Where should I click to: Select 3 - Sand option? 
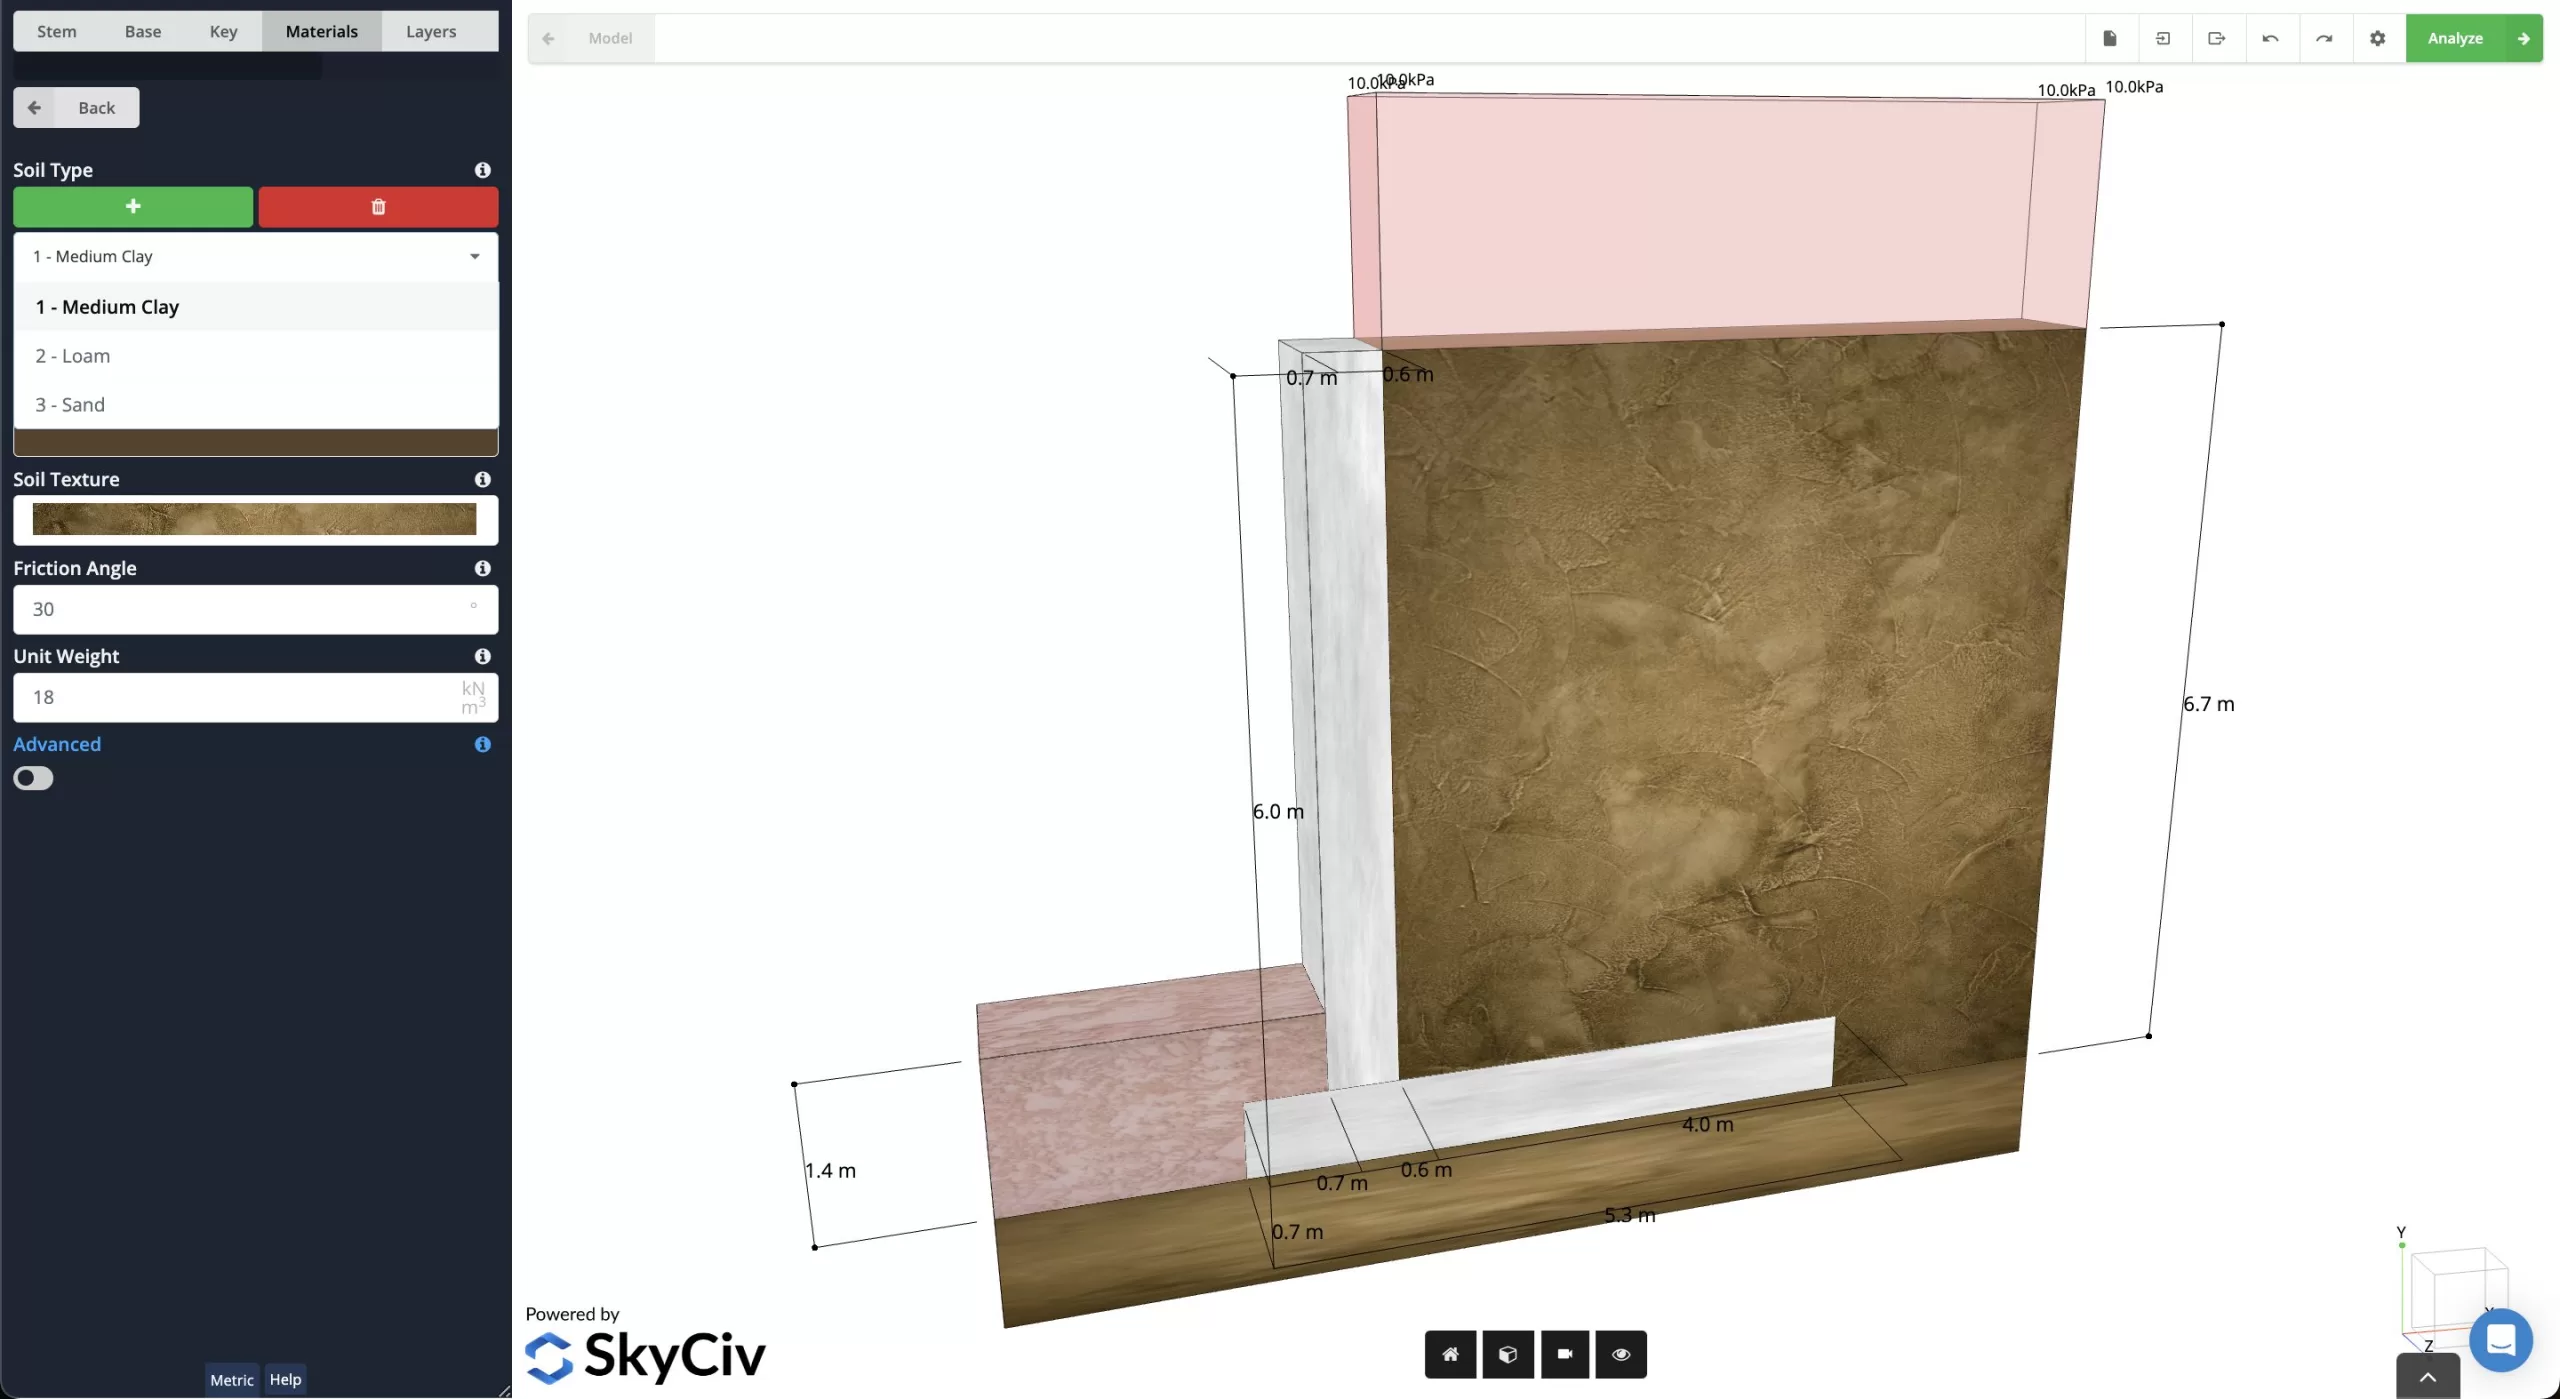point(70,405)
